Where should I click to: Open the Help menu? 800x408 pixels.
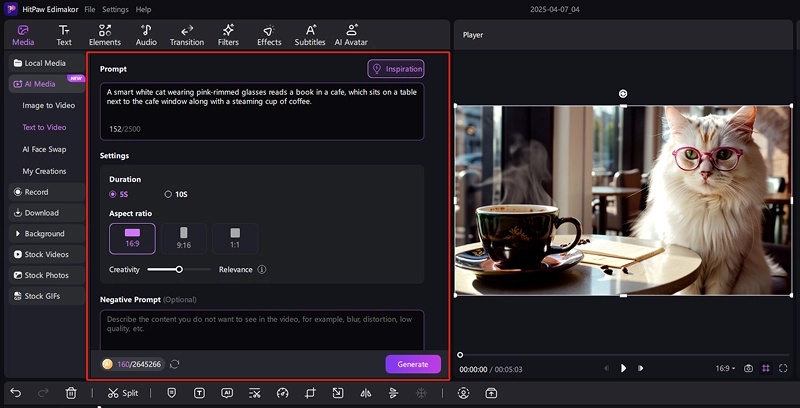tap(143, 10)
